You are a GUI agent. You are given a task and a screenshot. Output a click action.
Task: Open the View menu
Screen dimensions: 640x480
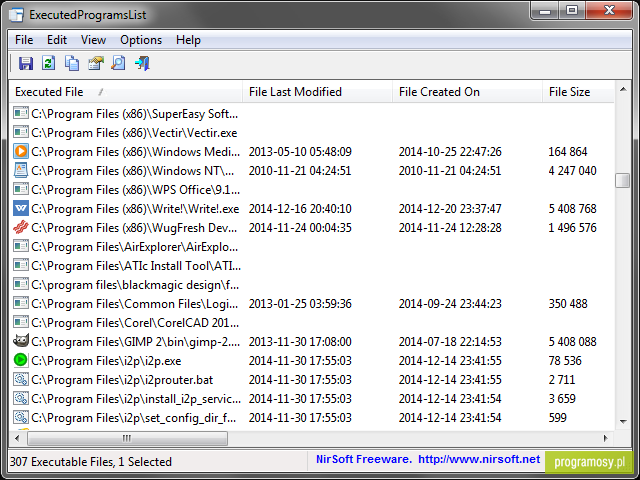coord(93,40)
